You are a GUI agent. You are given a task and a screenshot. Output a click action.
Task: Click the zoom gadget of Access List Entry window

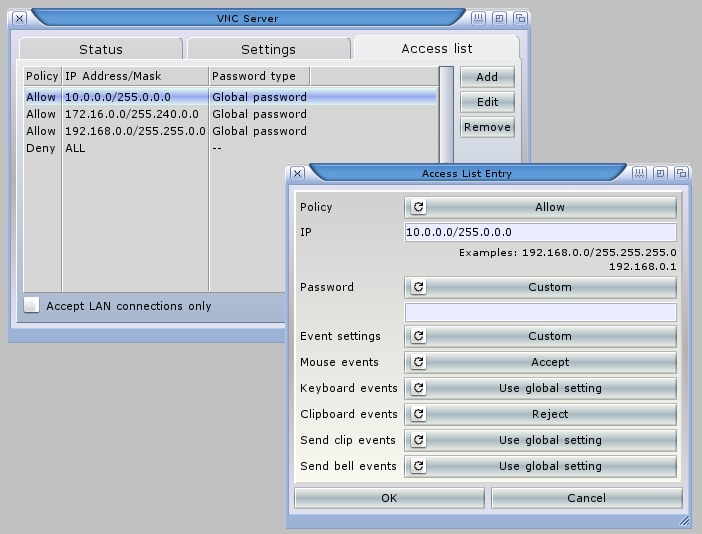(660, 173)
